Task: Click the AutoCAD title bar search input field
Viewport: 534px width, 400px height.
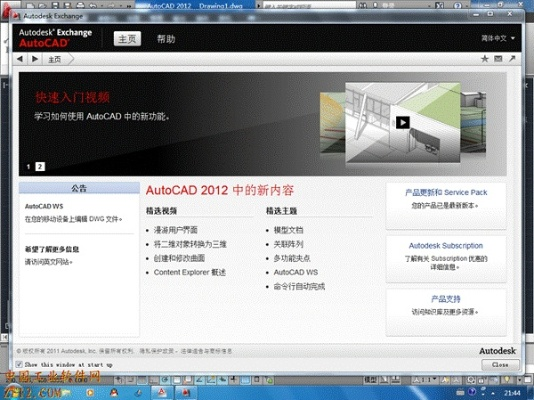Action: coord(309,5)
